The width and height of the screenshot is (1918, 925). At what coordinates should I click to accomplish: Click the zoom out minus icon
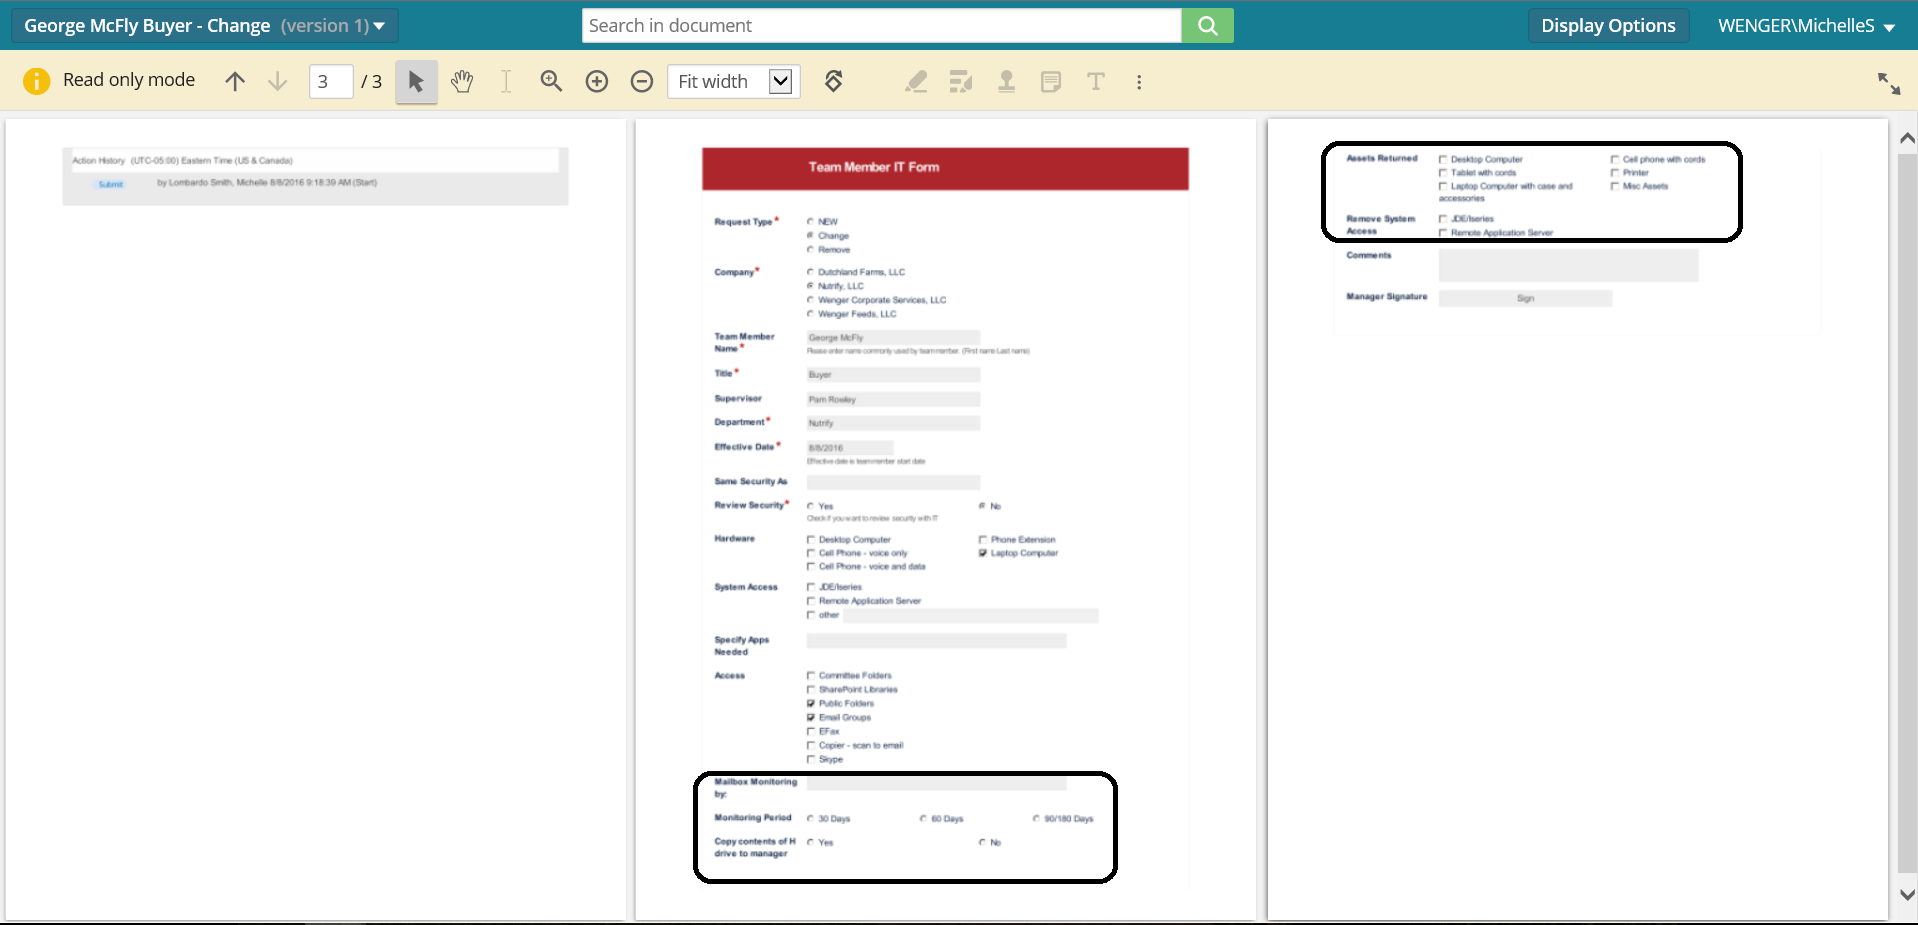(642, 82)
